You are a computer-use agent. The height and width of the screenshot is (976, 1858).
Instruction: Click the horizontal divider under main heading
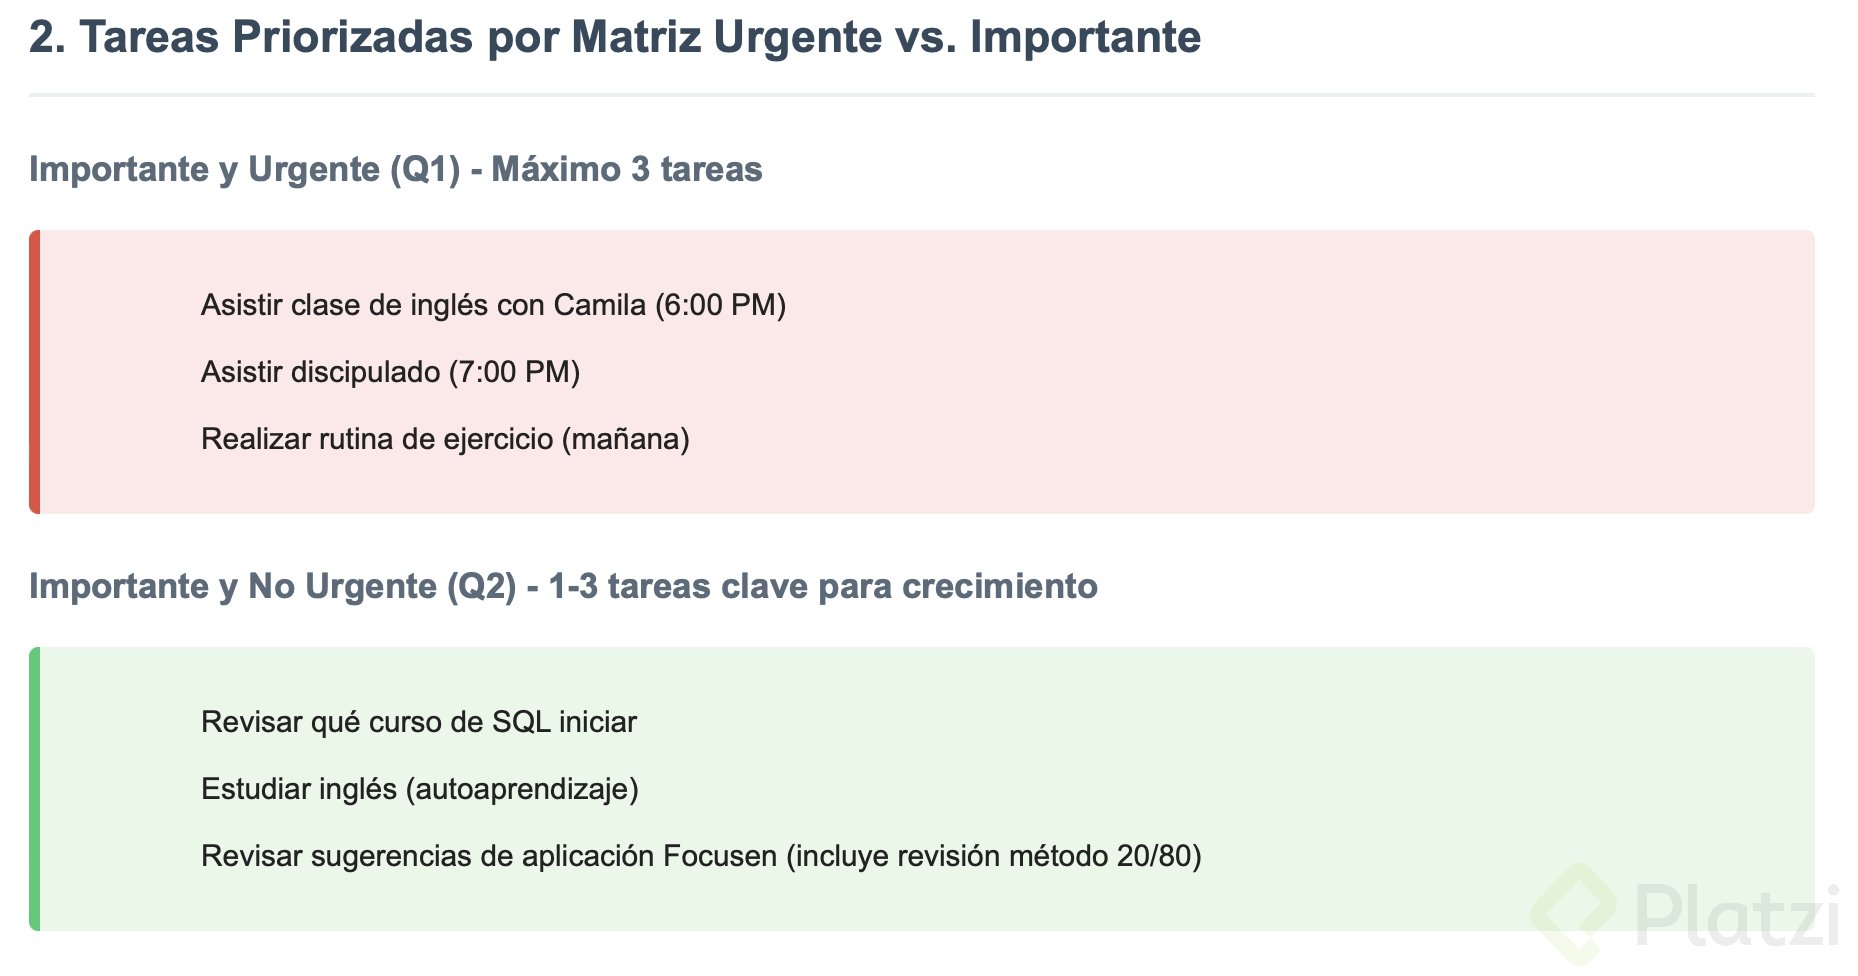(921, 95)
